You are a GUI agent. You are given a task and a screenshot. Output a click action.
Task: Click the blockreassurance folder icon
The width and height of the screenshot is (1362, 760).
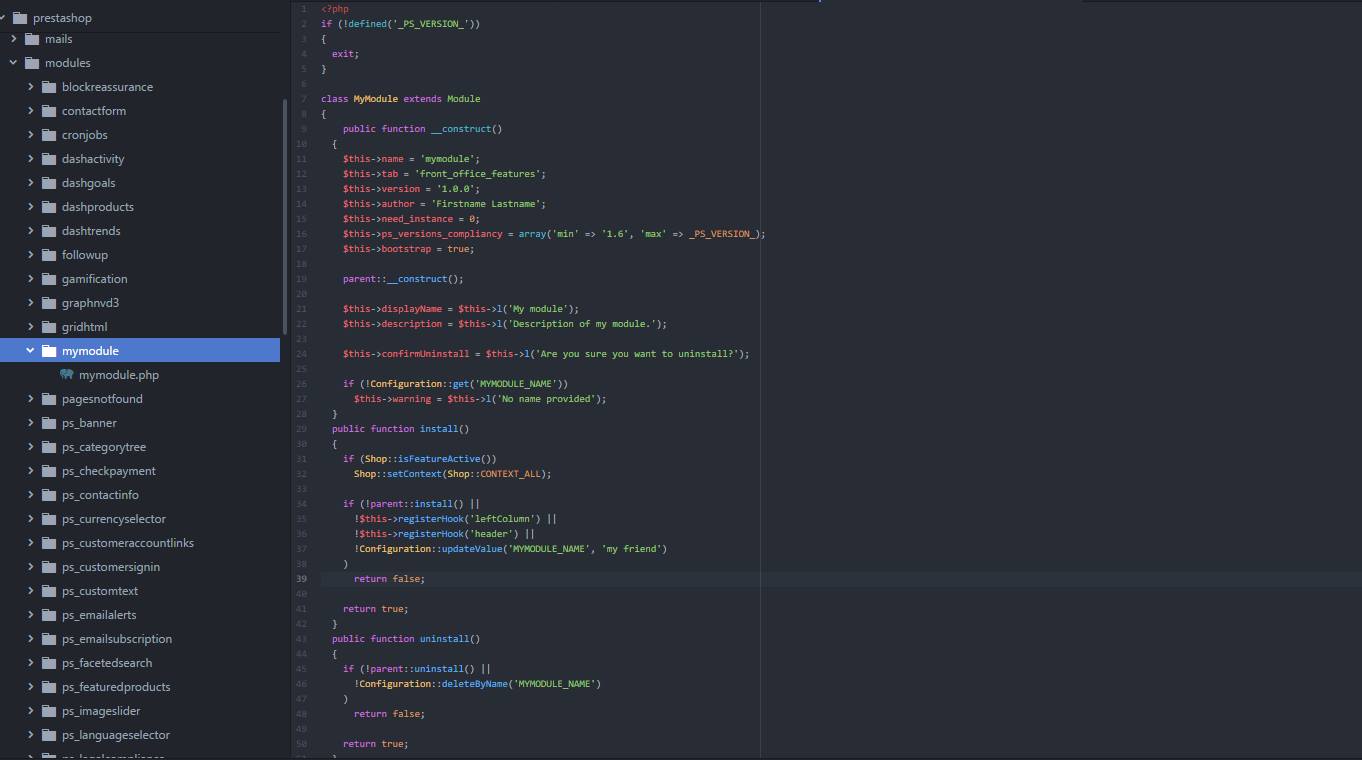[49, 87]
